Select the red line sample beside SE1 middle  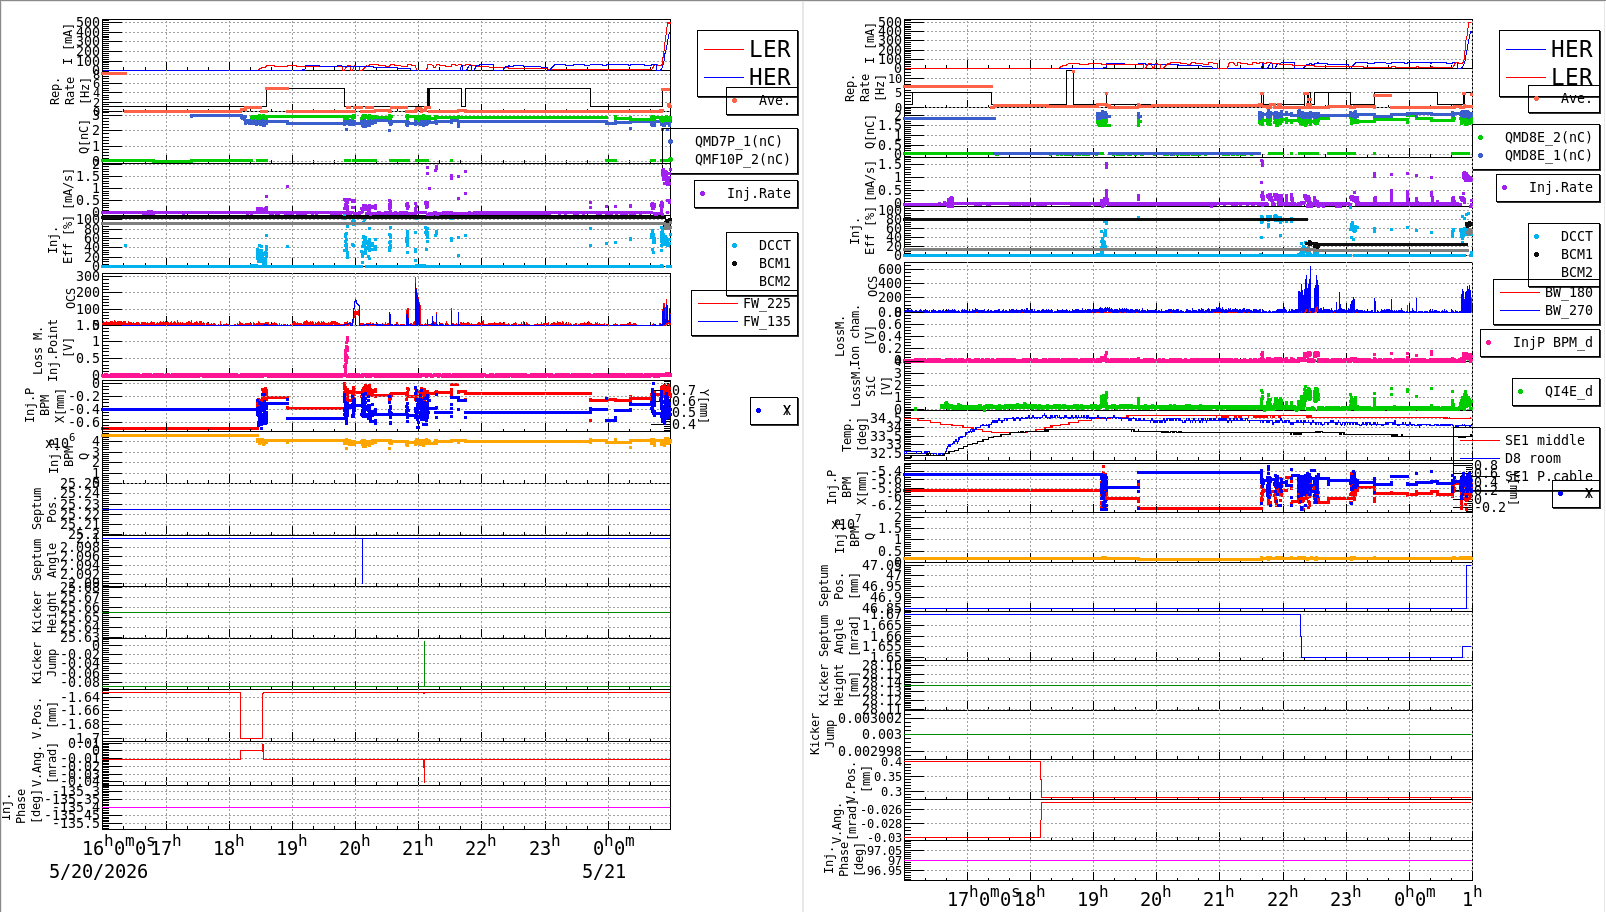[1478, 440]
